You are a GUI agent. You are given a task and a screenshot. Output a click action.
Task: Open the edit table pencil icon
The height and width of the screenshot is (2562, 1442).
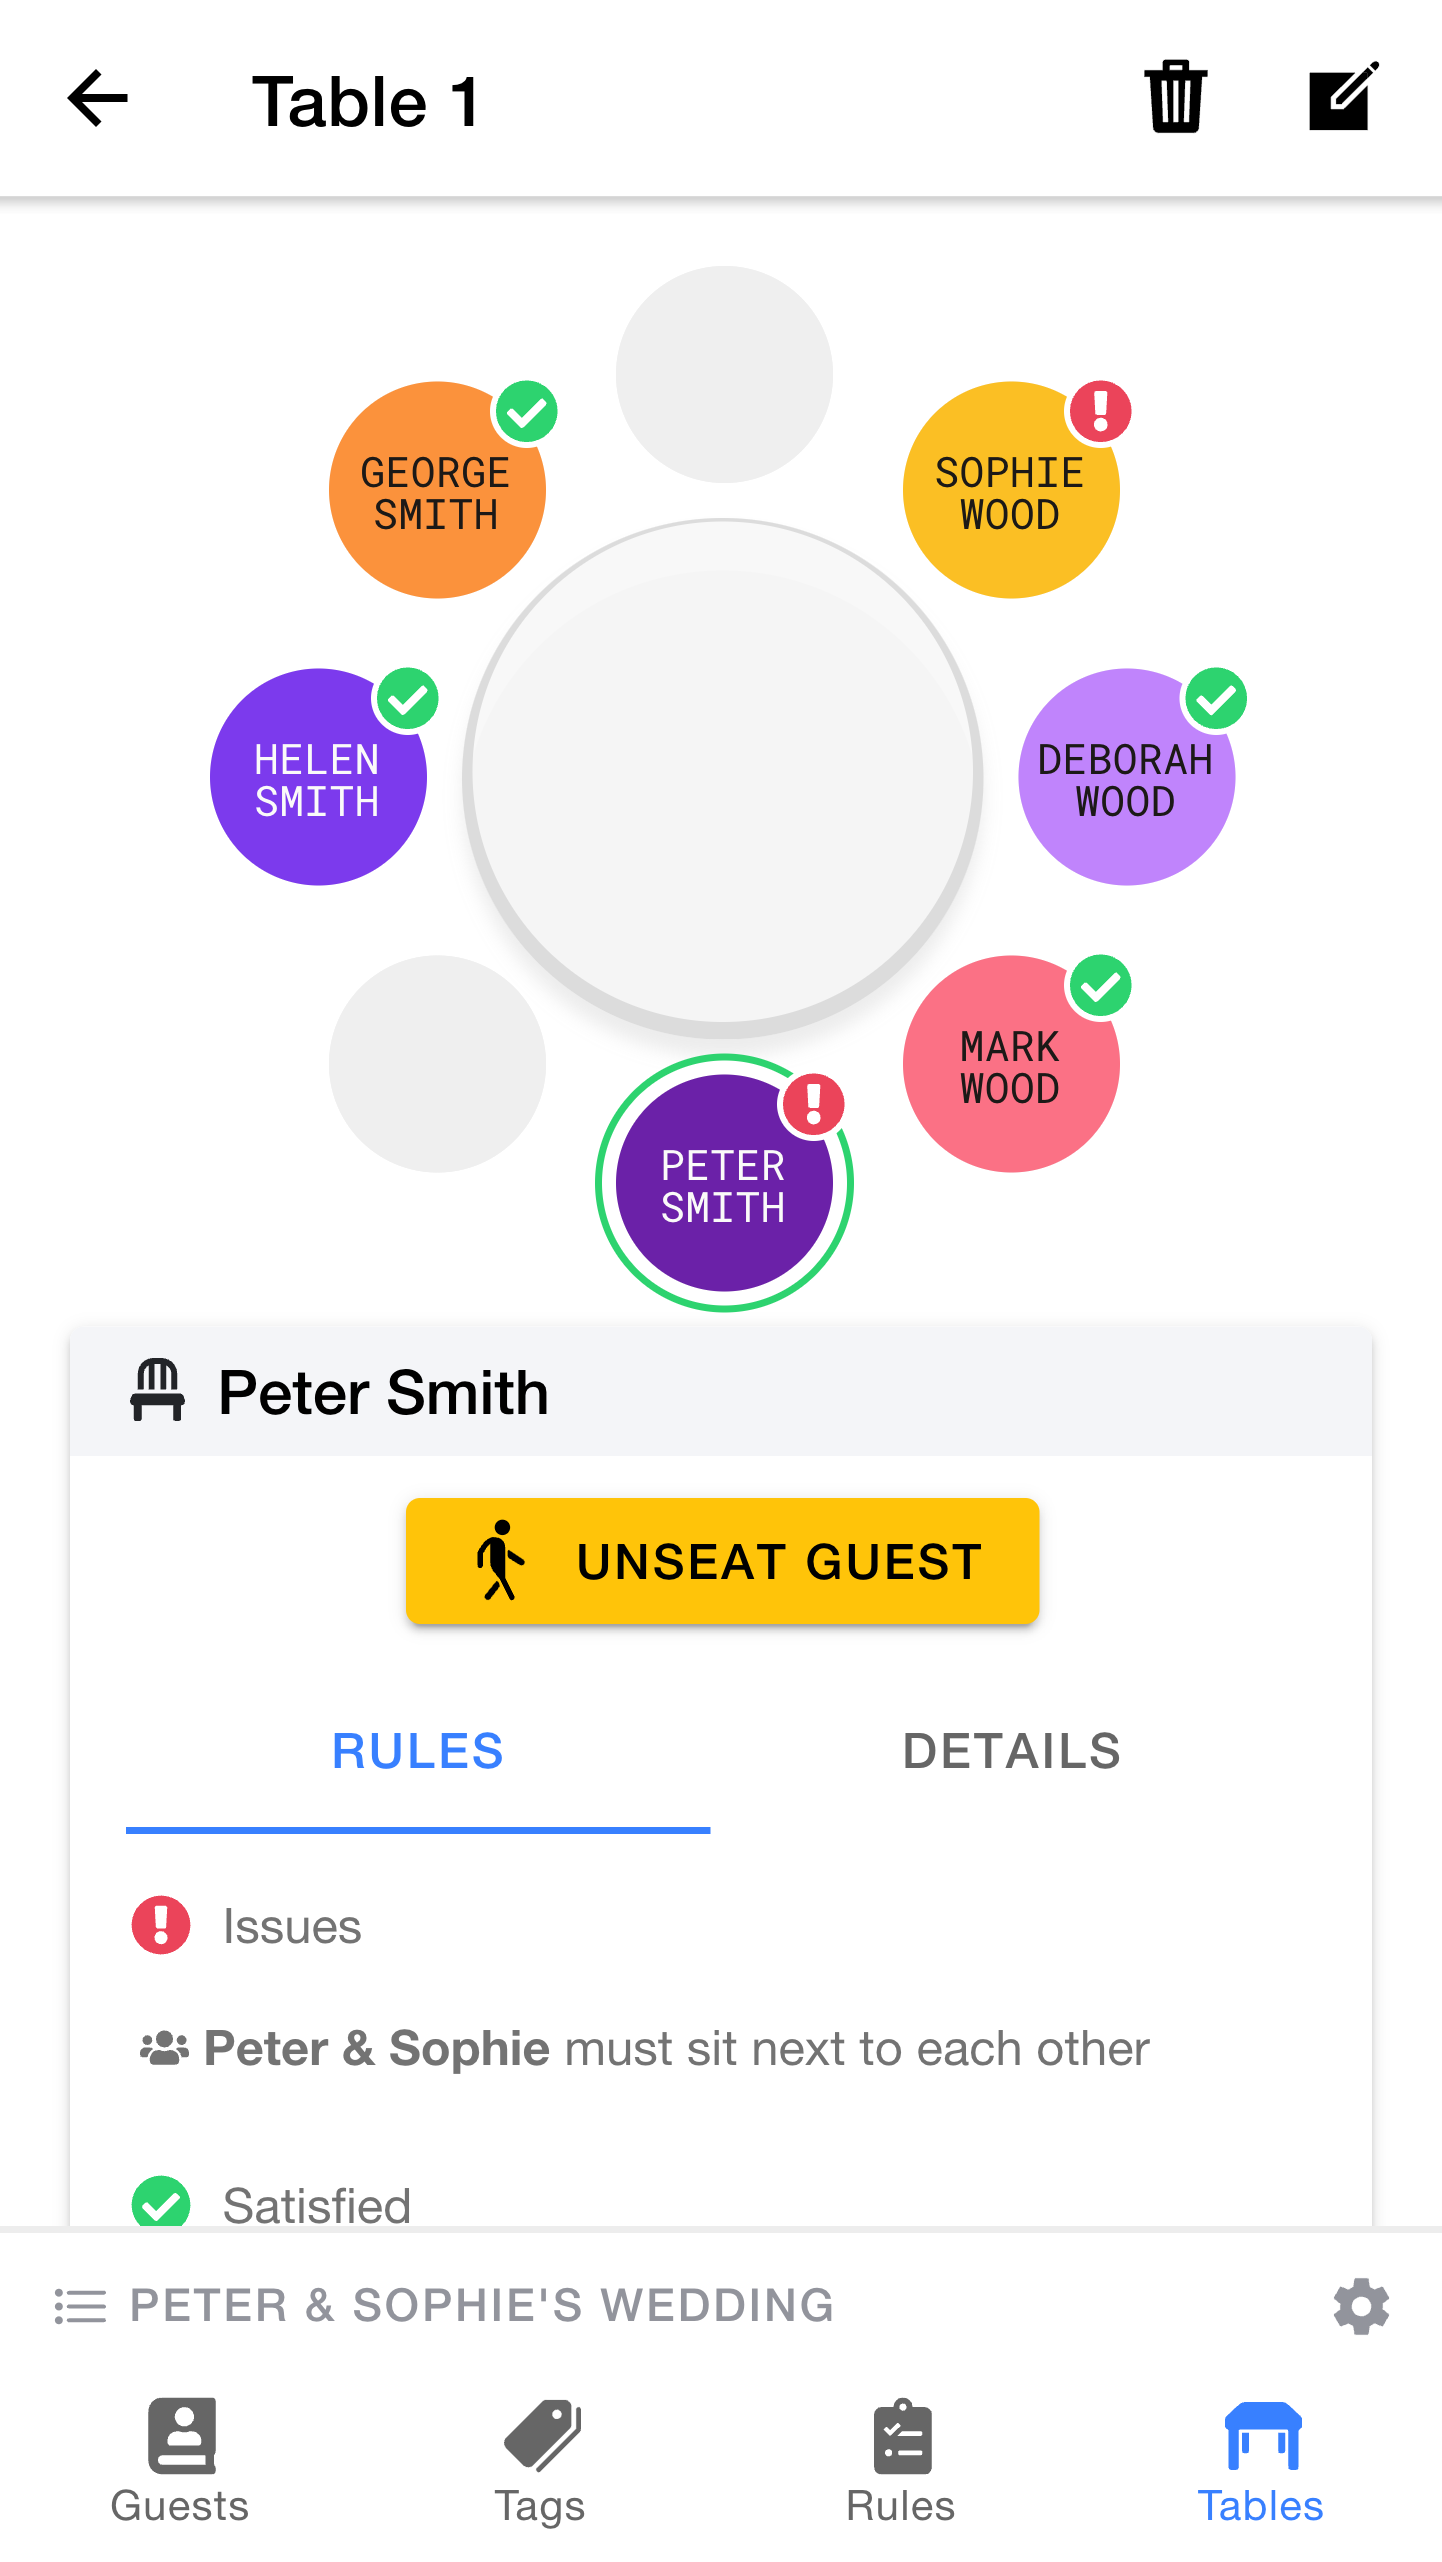click(x=1342, y=97)
